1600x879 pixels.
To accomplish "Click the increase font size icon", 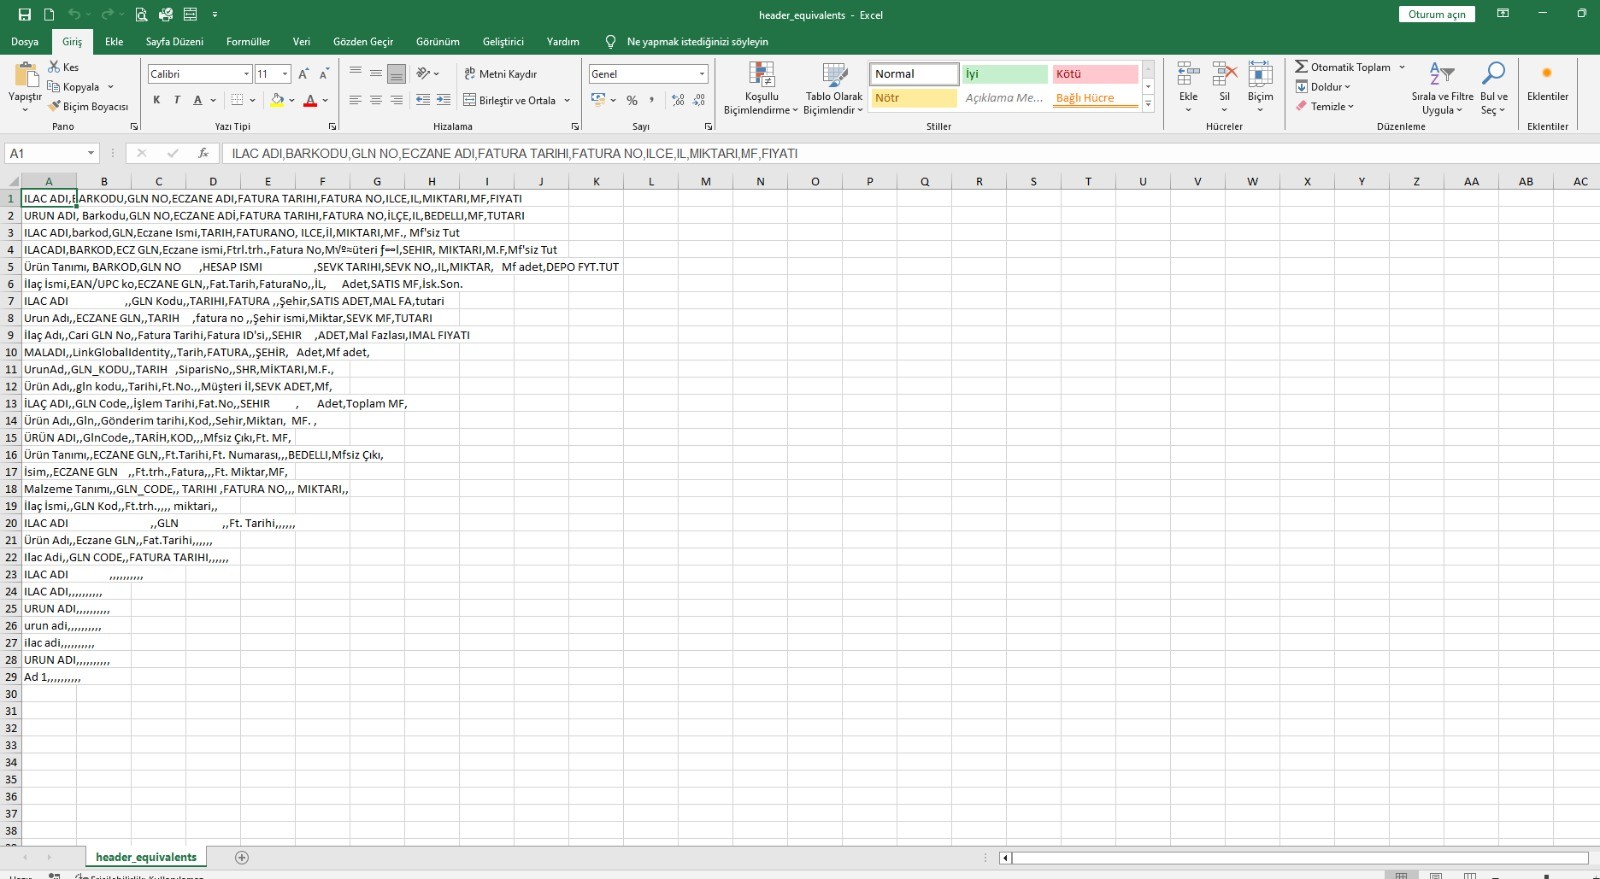I will tap(304, 74).
